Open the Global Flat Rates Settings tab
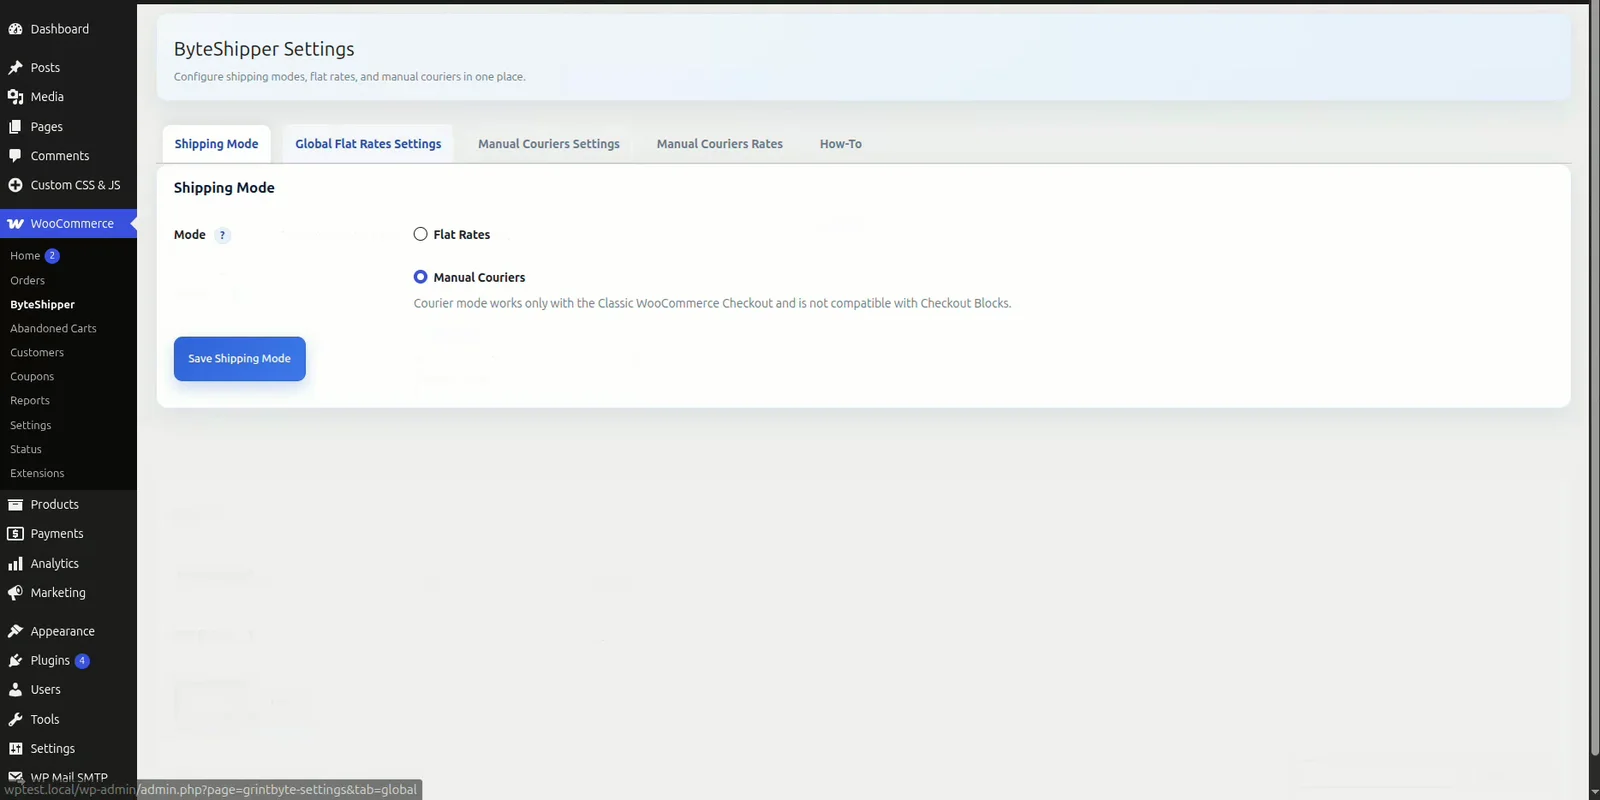1600x800 pixels. (x=368, y=144)
